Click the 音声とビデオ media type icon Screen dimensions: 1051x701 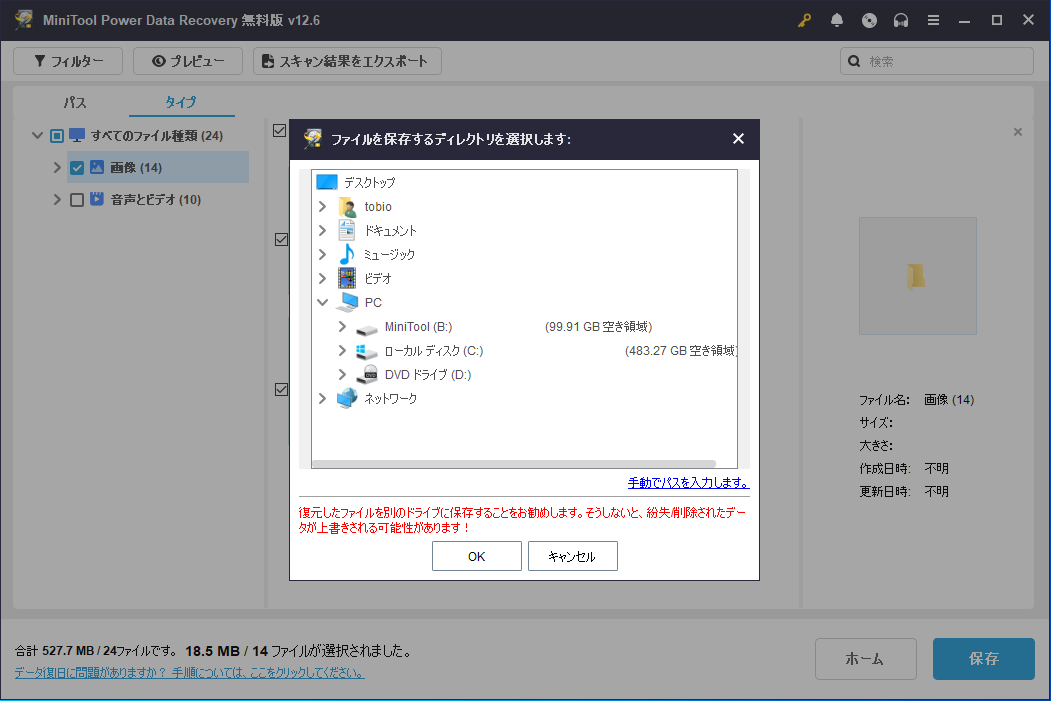tap(97, 199)
